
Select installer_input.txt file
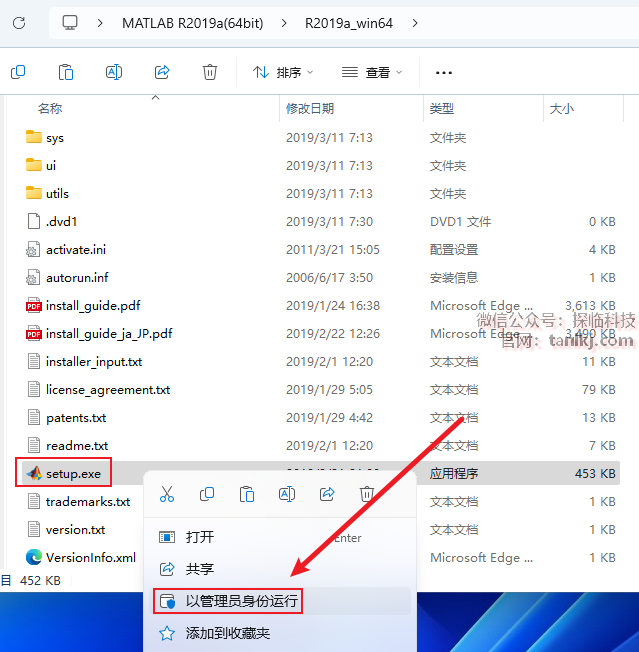84,361
